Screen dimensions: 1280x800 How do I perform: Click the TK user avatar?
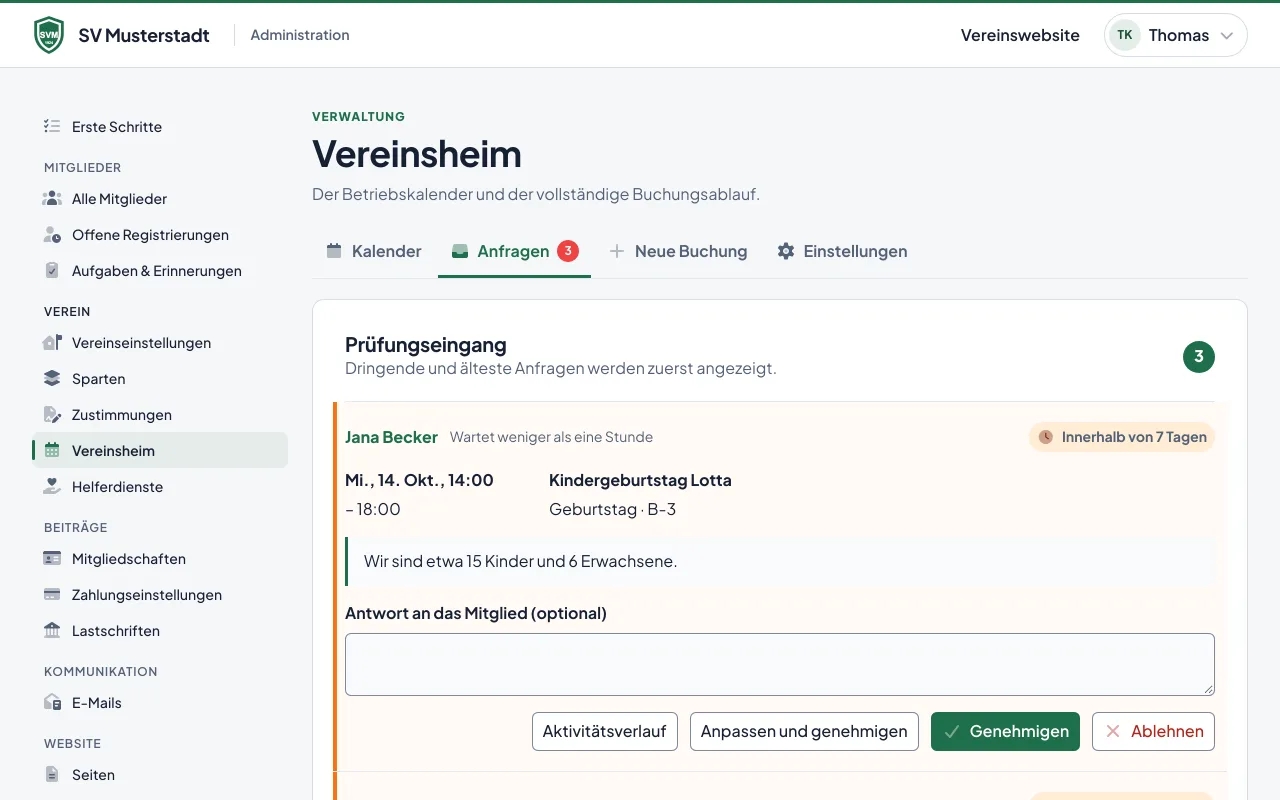(x=1125, y=35)
